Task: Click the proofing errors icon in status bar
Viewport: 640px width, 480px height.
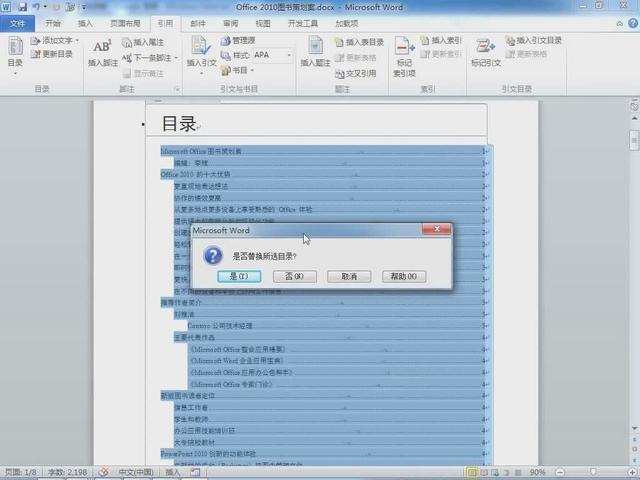Action: point(104,472)
